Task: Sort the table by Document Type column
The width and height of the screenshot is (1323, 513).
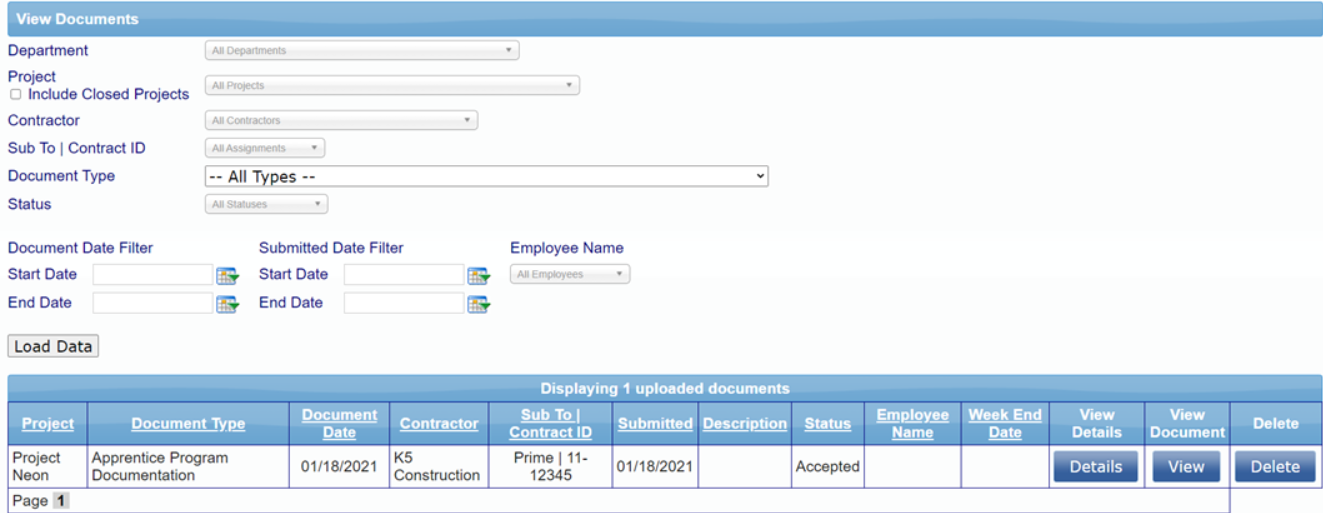Action: click(x=188, y=424)
